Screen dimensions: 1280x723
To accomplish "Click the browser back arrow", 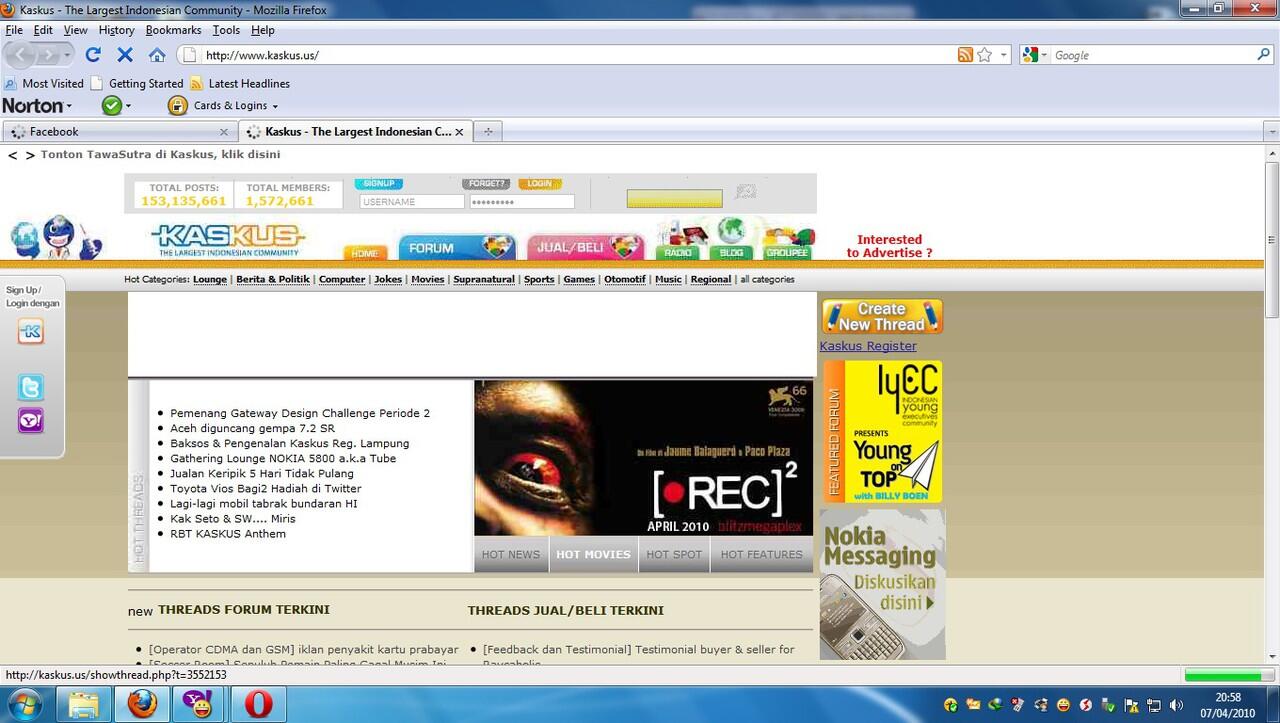I will point(18,55).
